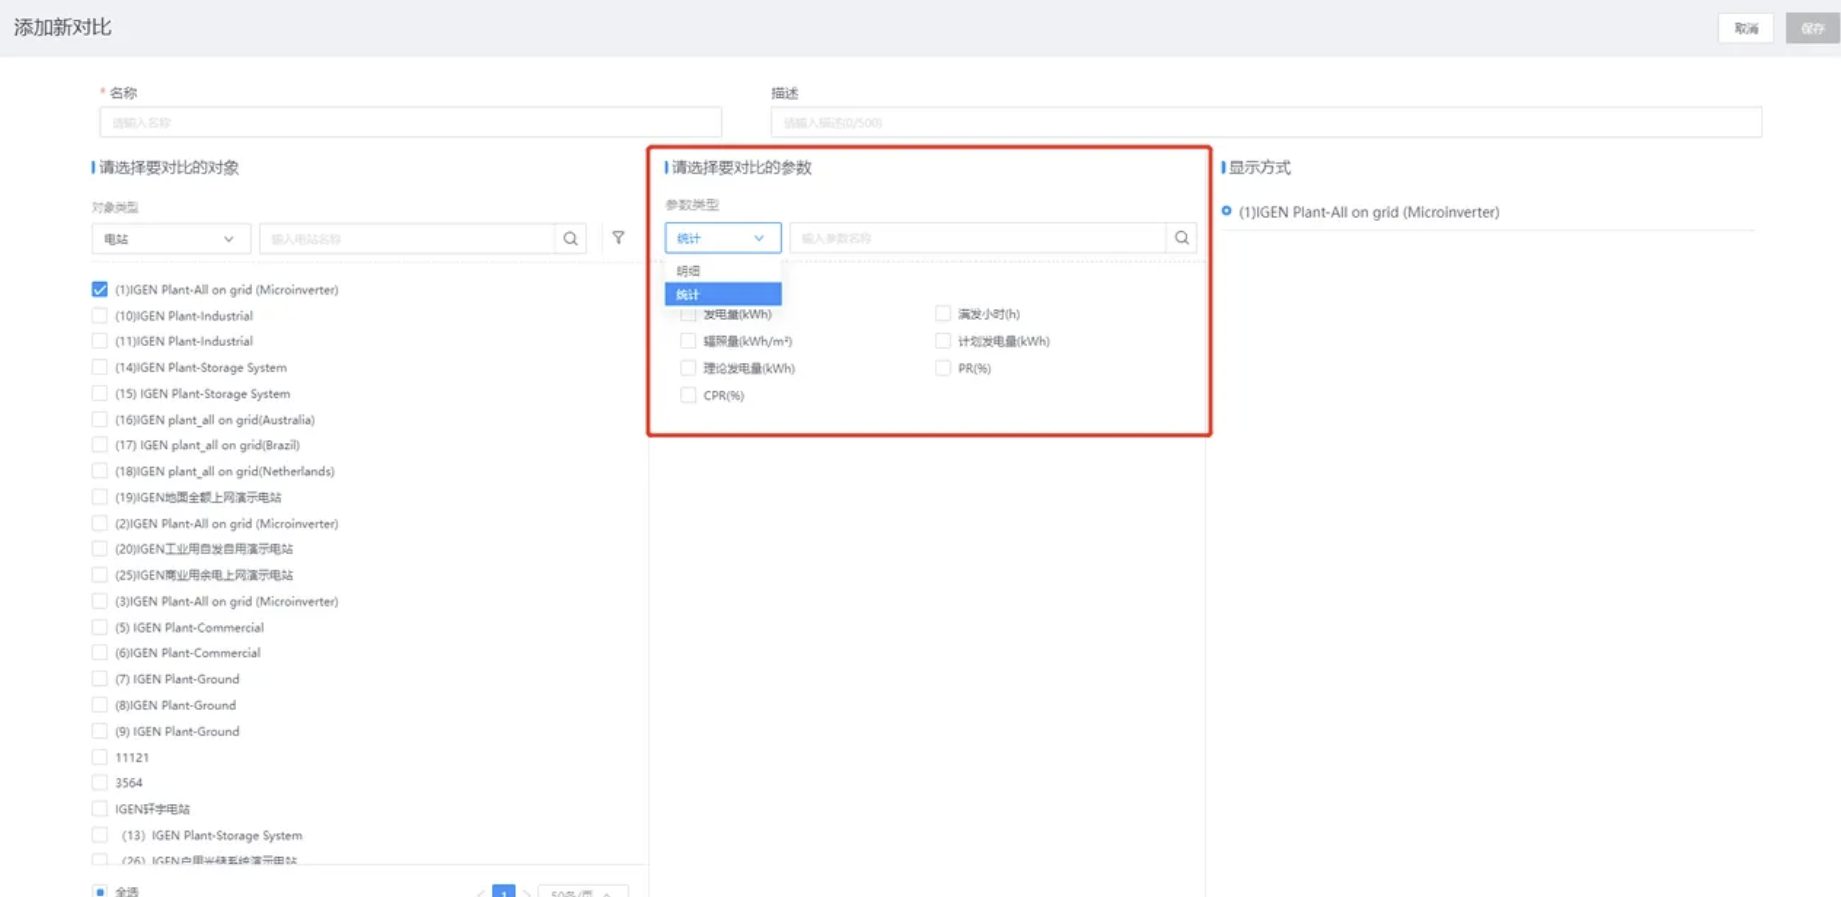This screenshot has height=897, width=1841.
Task: Go to the previous page arrow
Action: coord(481,892)
